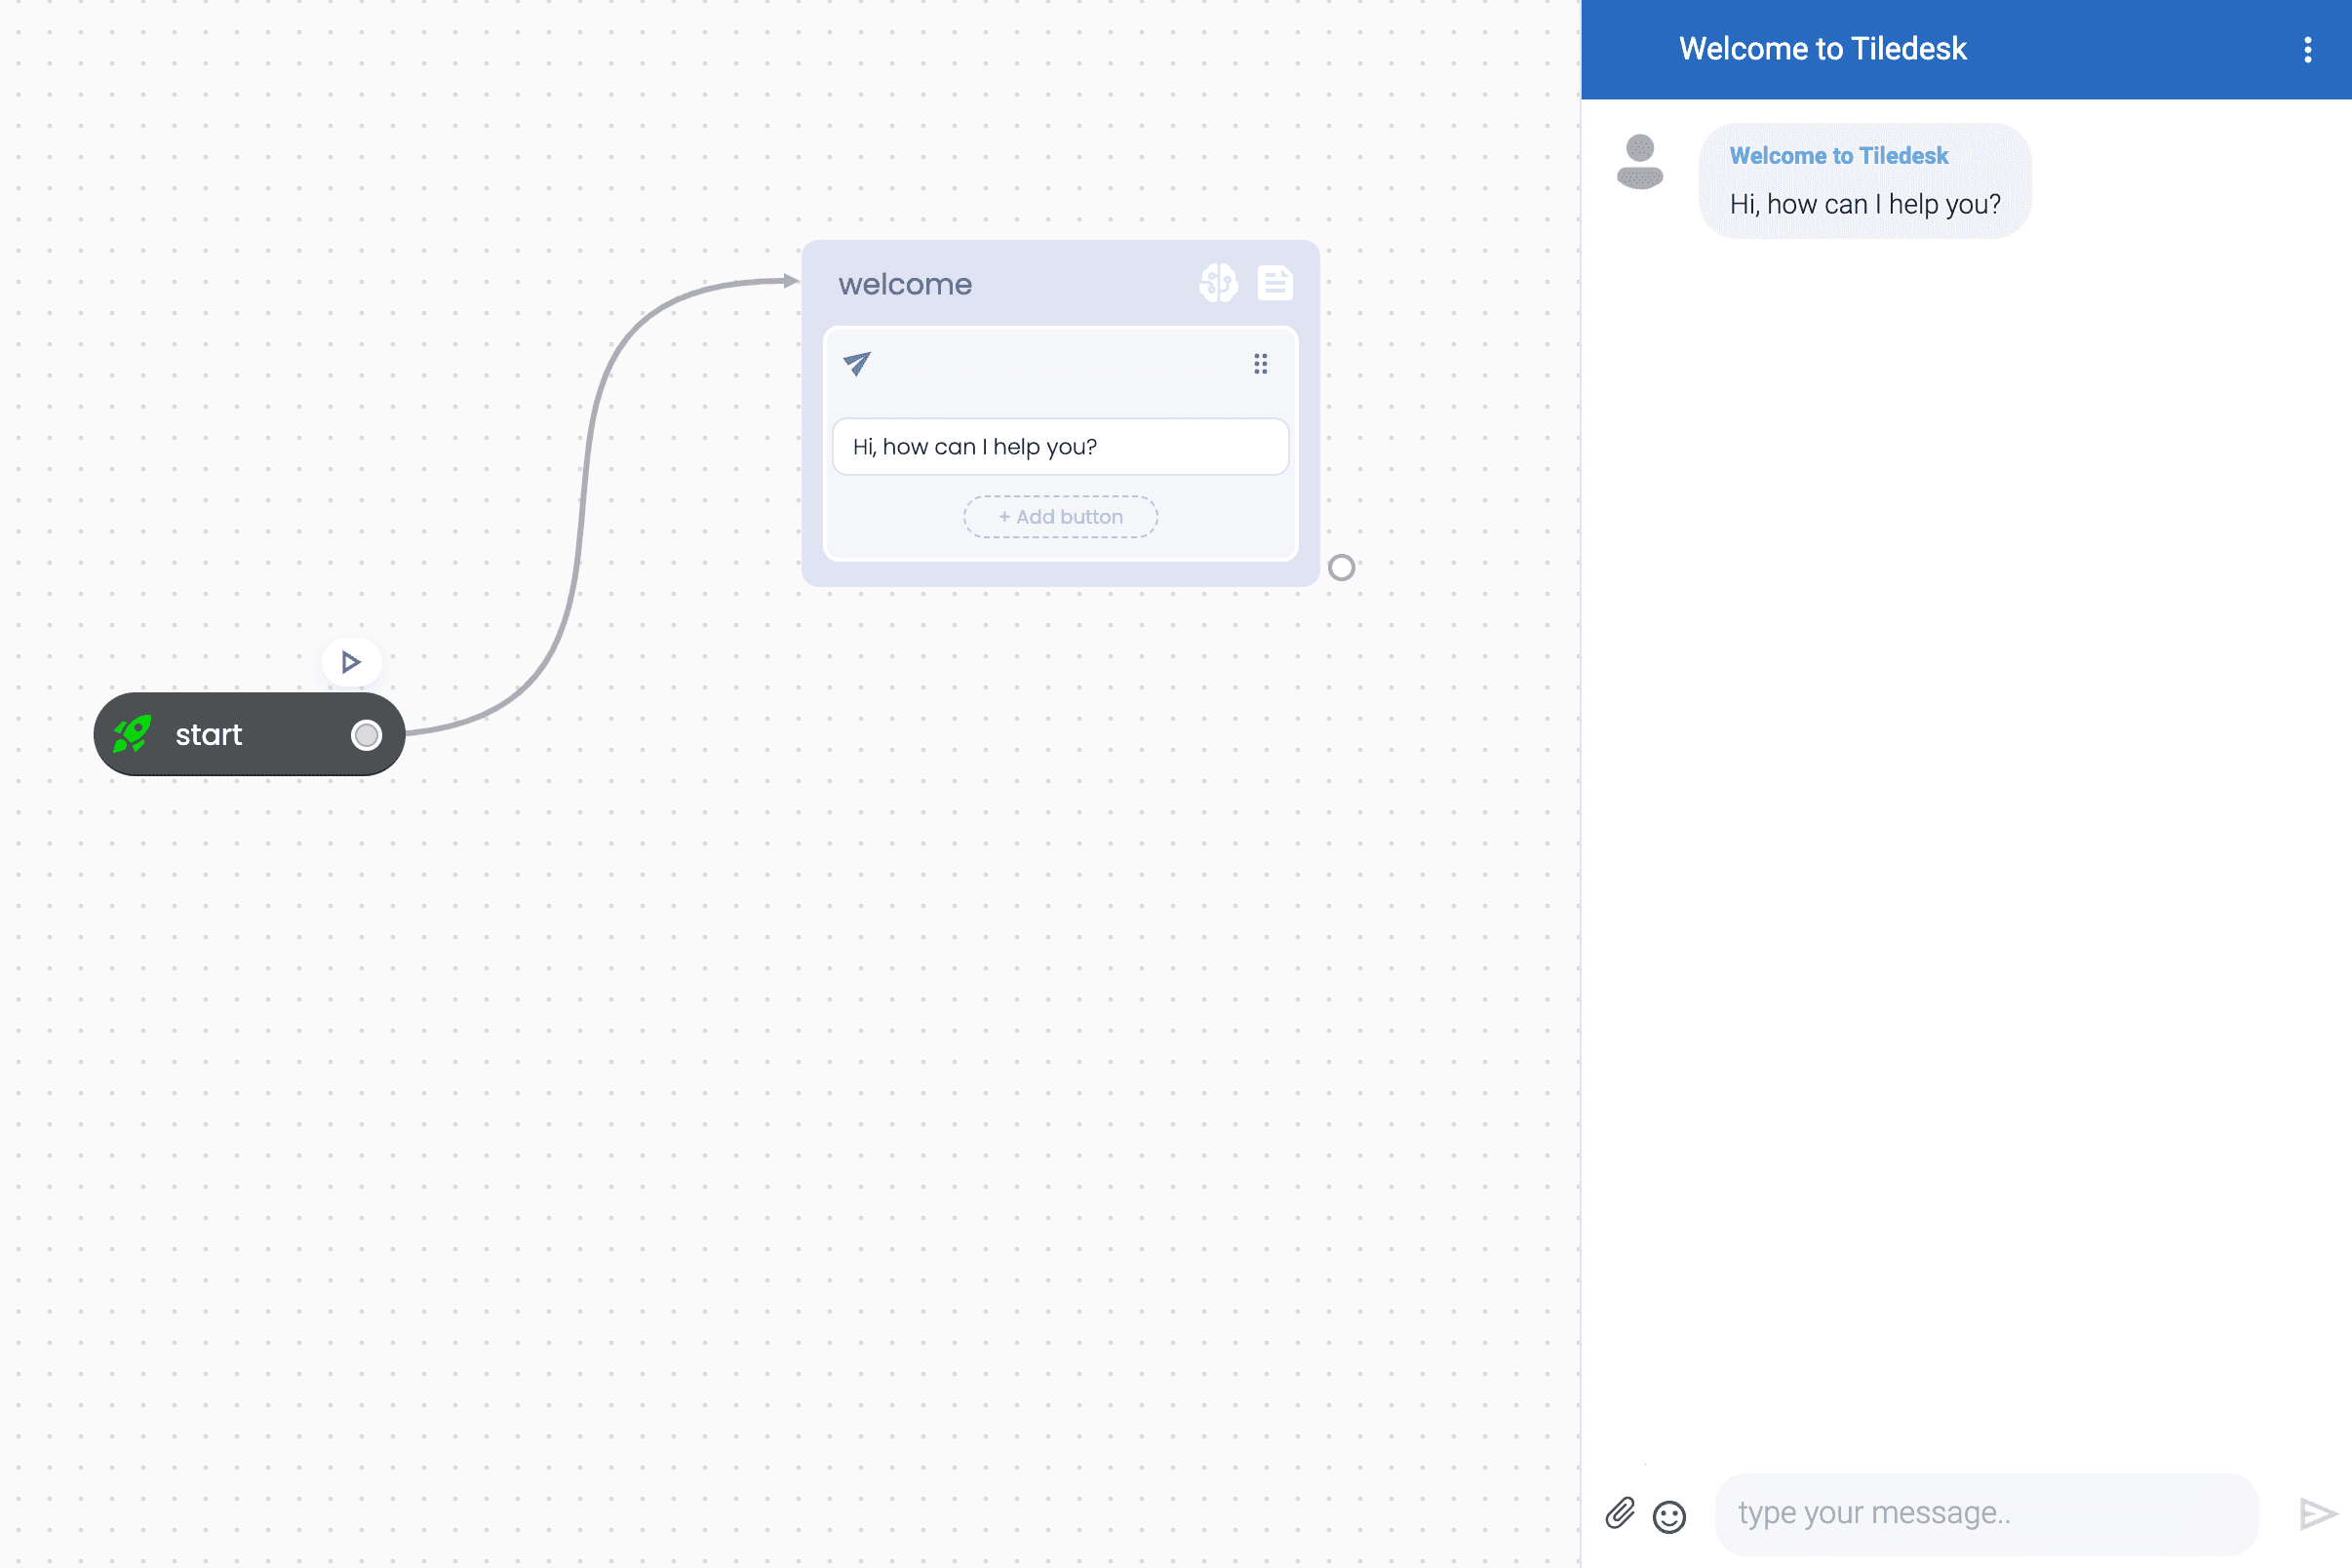The width and height of the screenshot is (2352, 1568).
Task: Click the '+ Add button' control
Action: point(1060,517)
